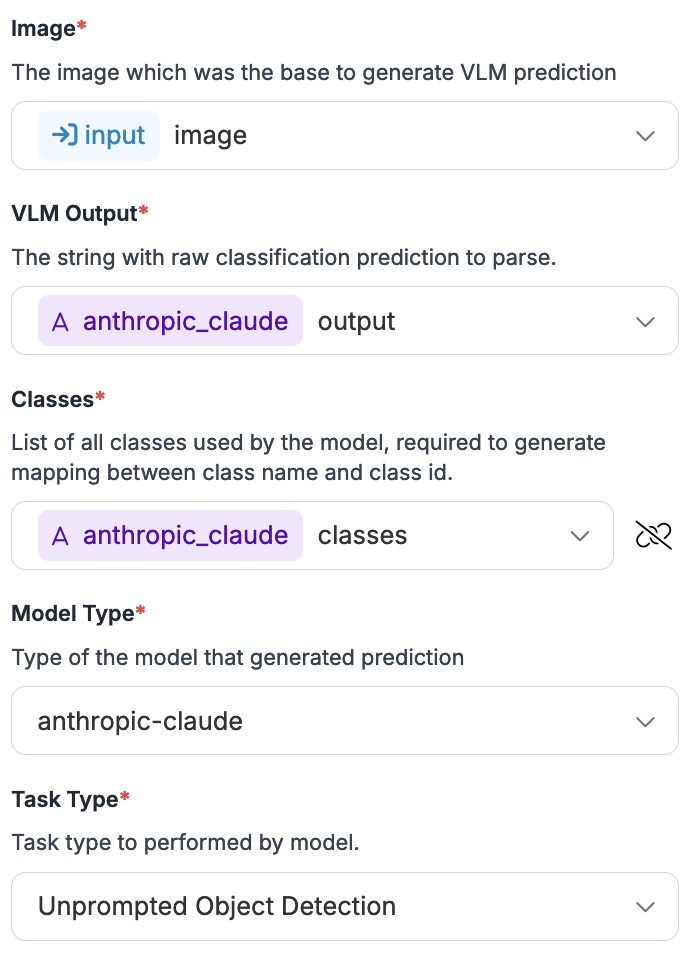
Task: Click the 'Model Type' field label
Action: 72,613
